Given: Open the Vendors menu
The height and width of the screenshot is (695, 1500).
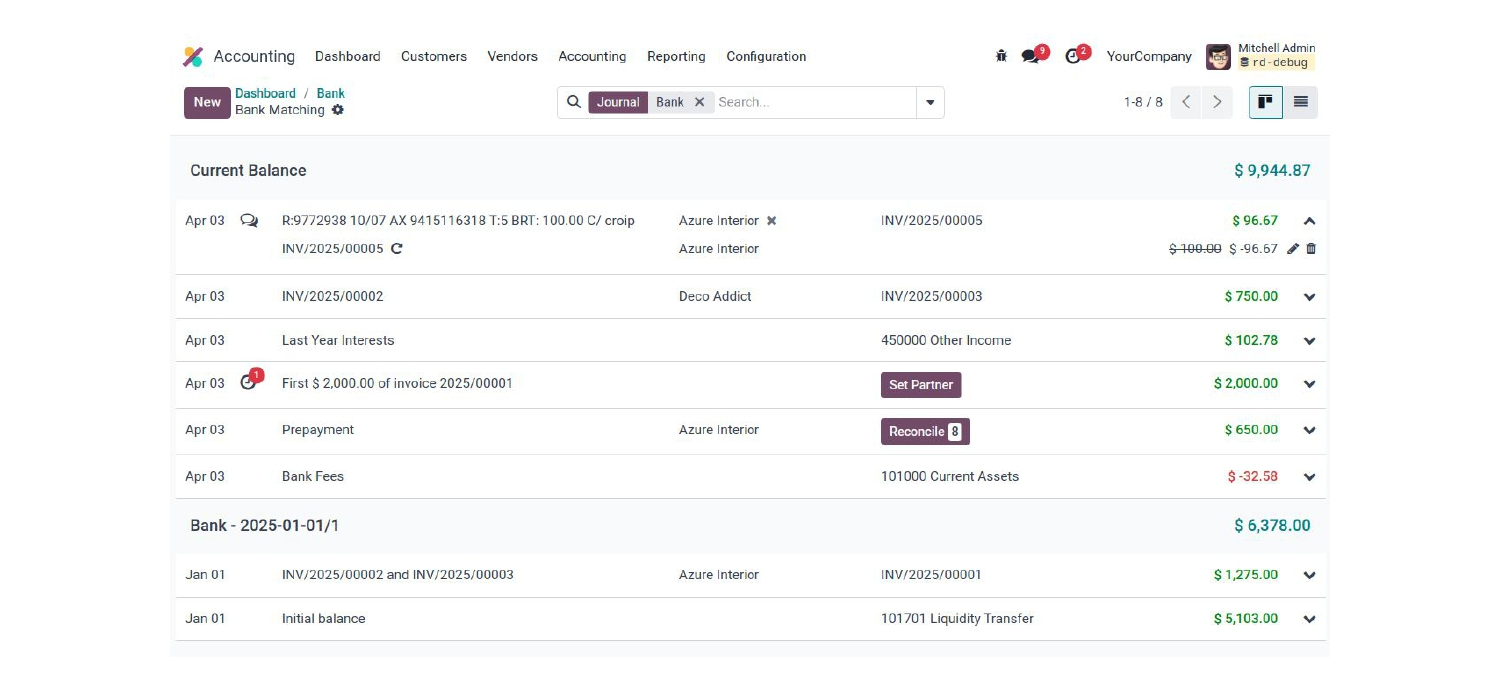Looking at the screenshot, I should [x=512, y=57].
